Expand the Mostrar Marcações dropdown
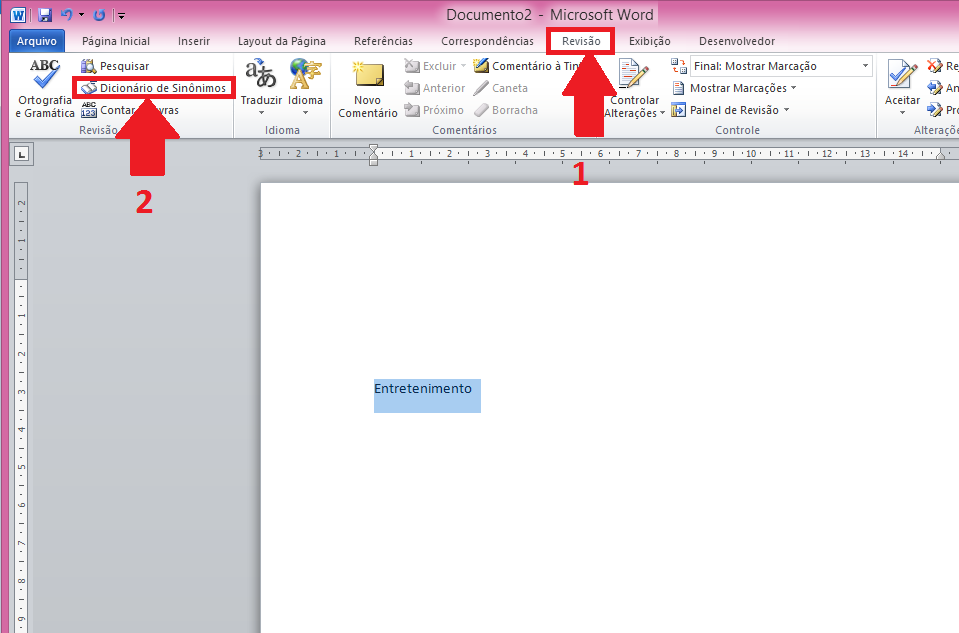This screenshot has width=959, height=633. point(741,88)
